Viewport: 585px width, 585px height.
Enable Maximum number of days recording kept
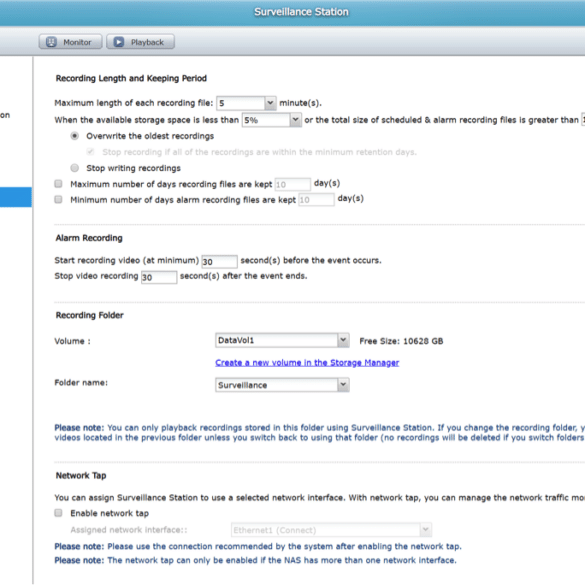point(58,184)
